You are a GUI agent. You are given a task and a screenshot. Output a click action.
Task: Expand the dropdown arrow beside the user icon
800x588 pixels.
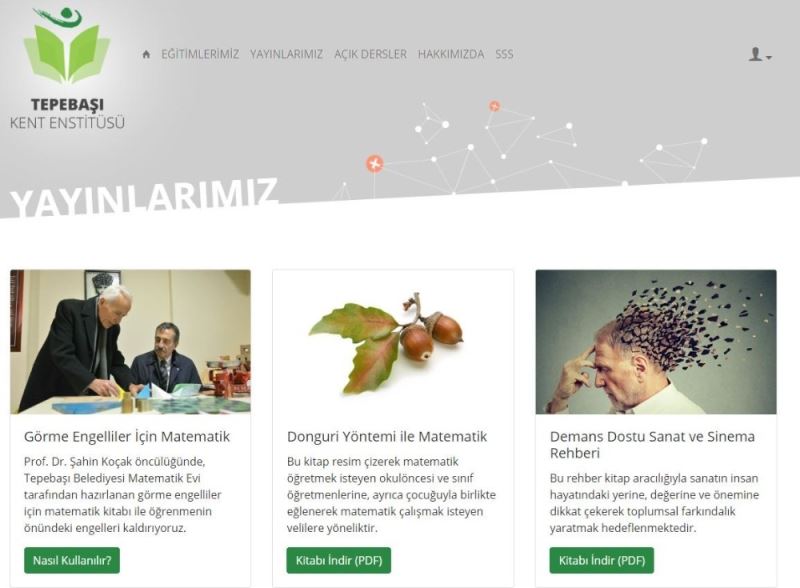coord(769,57)
